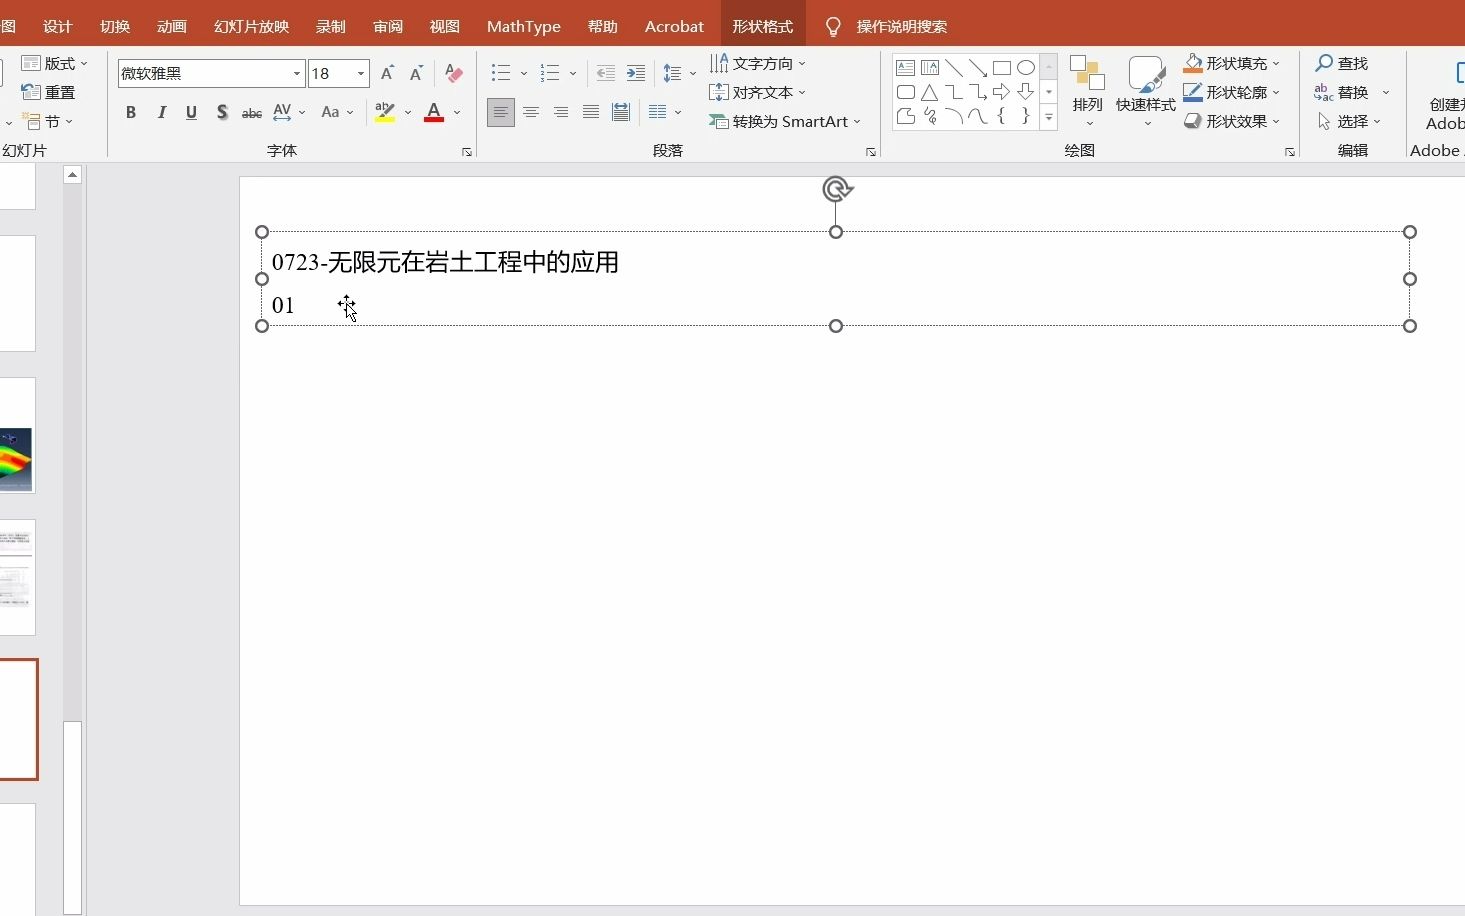Clear all formatting with the eraser icon
This screenshot has height=916, width=1465.
tap(453, 73)
